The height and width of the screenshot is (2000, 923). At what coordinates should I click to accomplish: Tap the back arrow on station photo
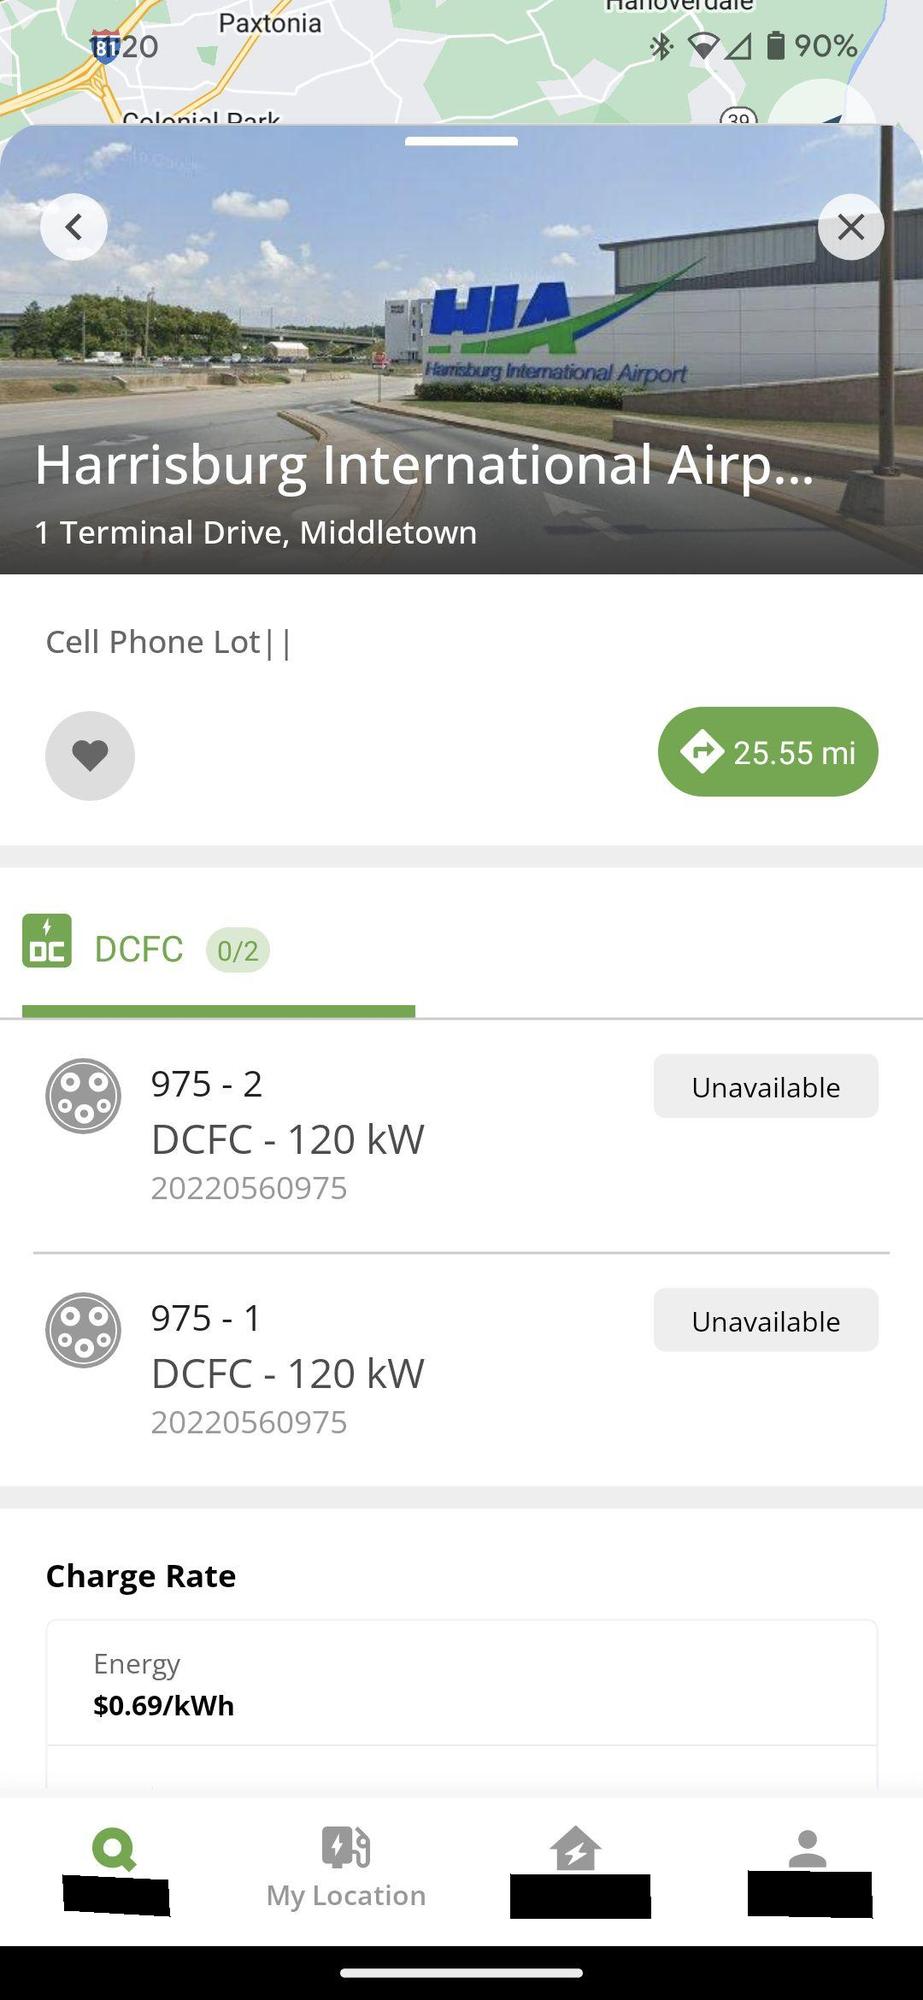click(x=74, y=227)
